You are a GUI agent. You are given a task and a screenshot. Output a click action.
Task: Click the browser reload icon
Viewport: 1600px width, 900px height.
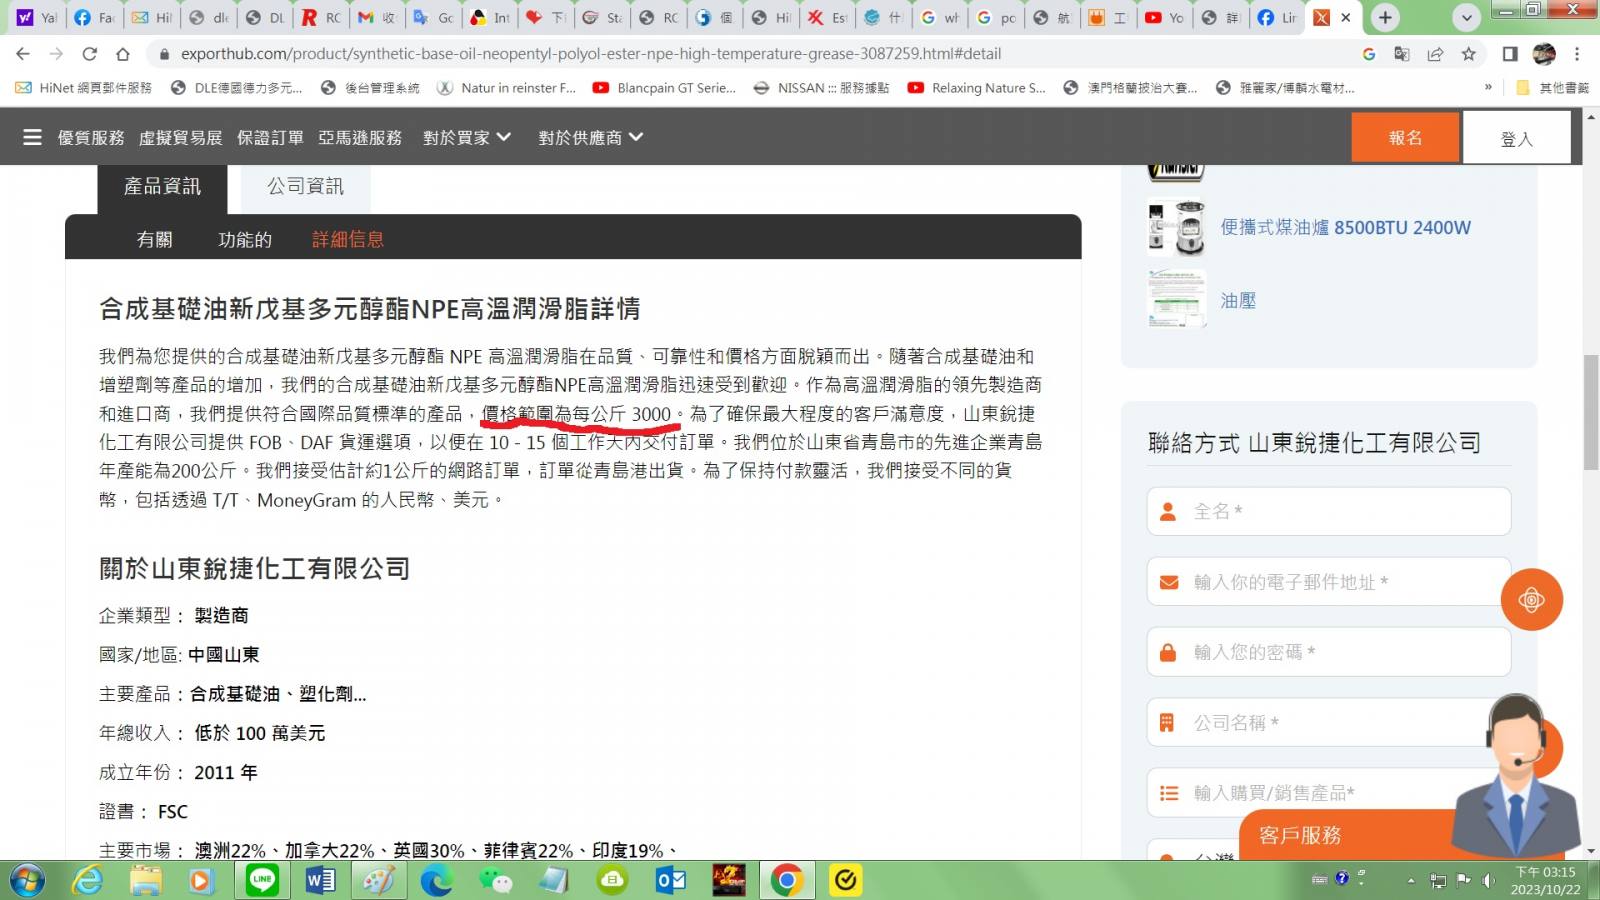[x=90, y=54]
